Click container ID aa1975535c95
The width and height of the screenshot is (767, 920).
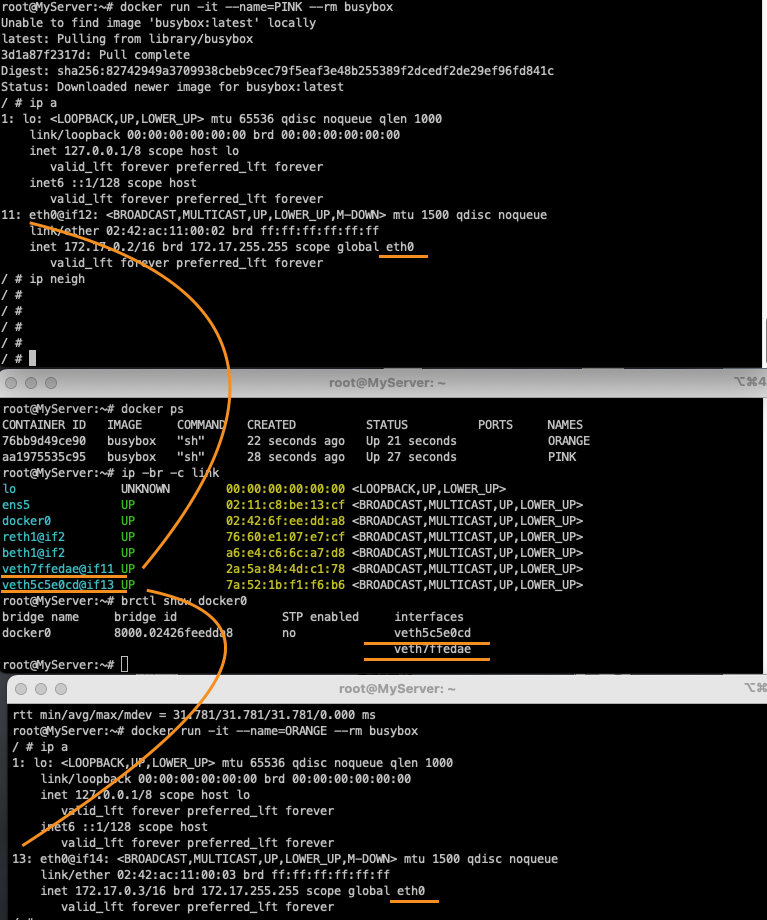[x=44, y=456]
